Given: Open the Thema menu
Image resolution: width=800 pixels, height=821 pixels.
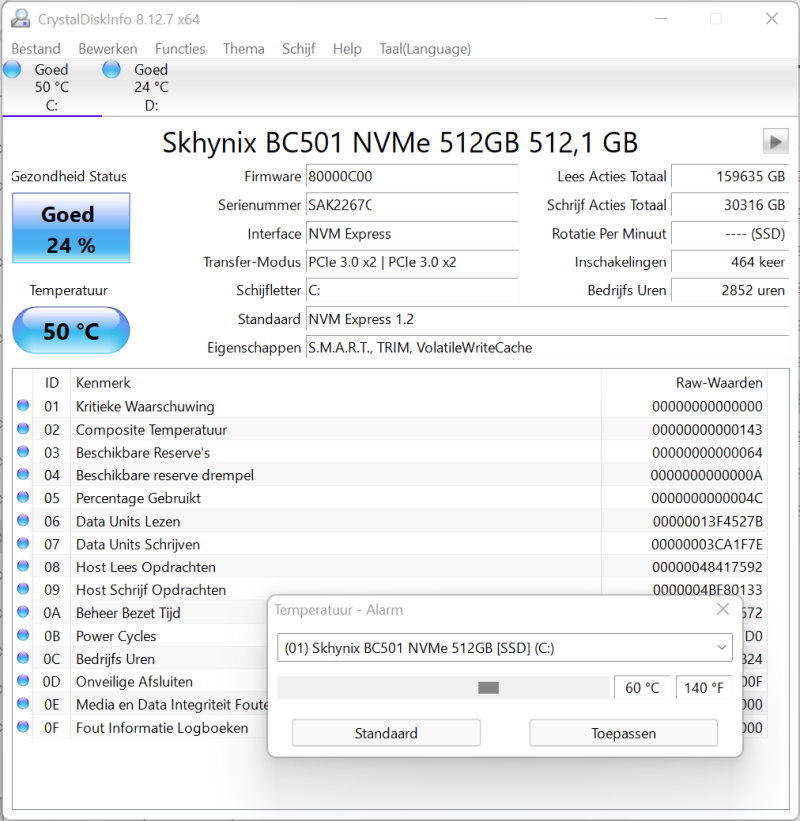Looking at the screenshot, I should 243,49.
